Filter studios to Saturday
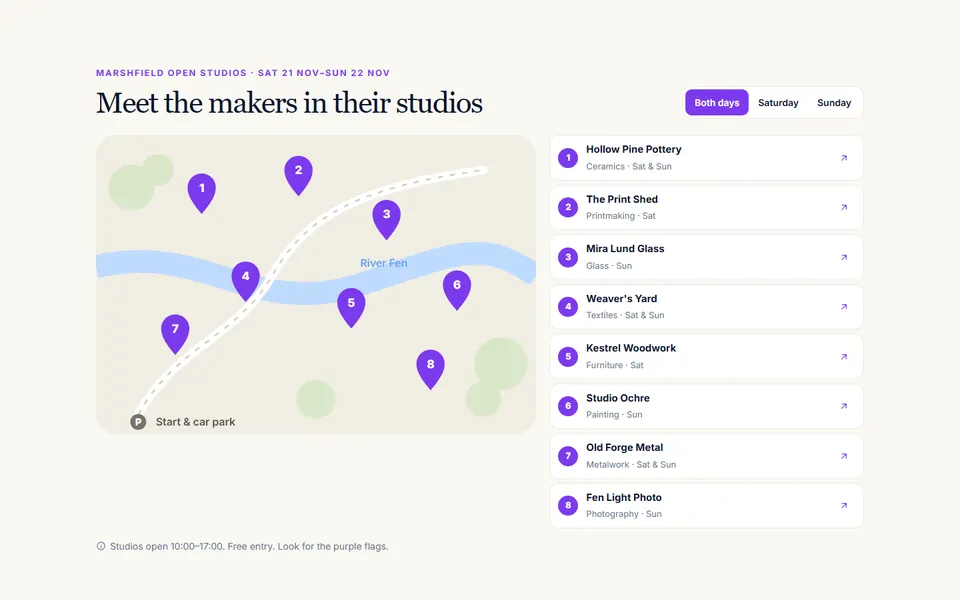The width and height of the screenshot is (960, 600). click(x=778, y=102)
